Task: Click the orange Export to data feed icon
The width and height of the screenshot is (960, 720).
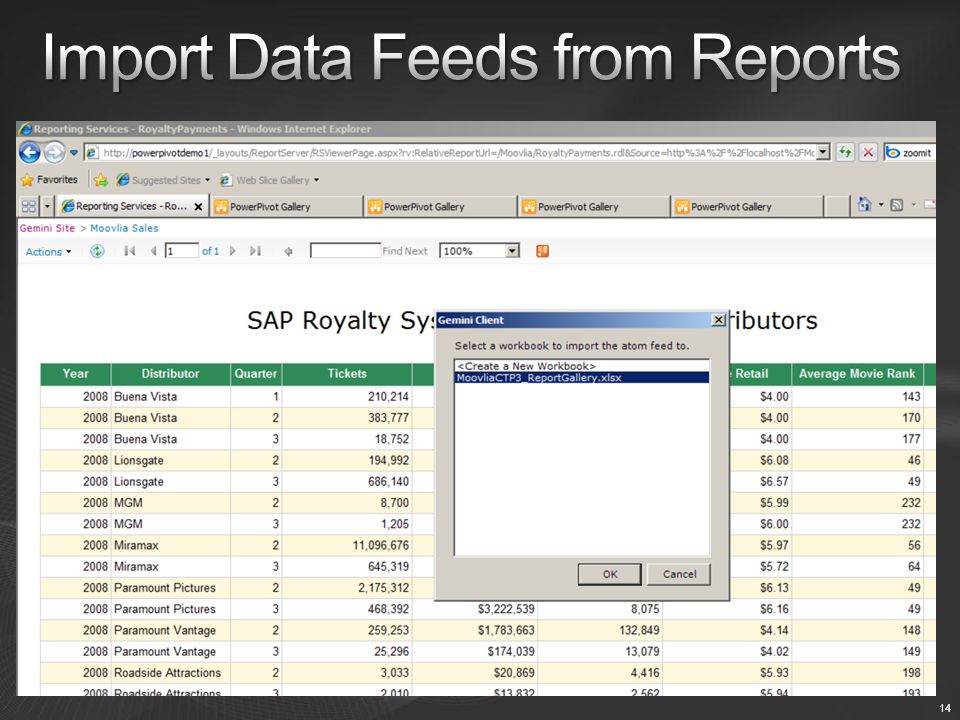Action: tap(542, 251)
